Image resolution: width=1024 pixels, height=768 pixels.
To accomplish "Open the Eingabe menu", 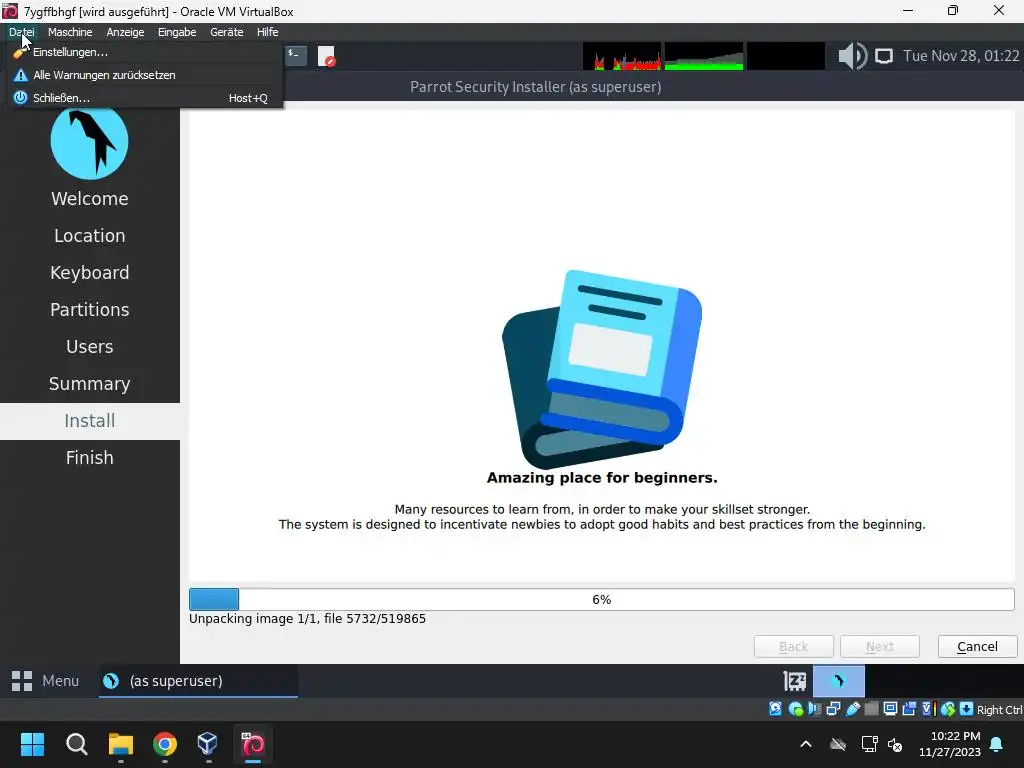I will pyautogui.click(x=177, y=32).
